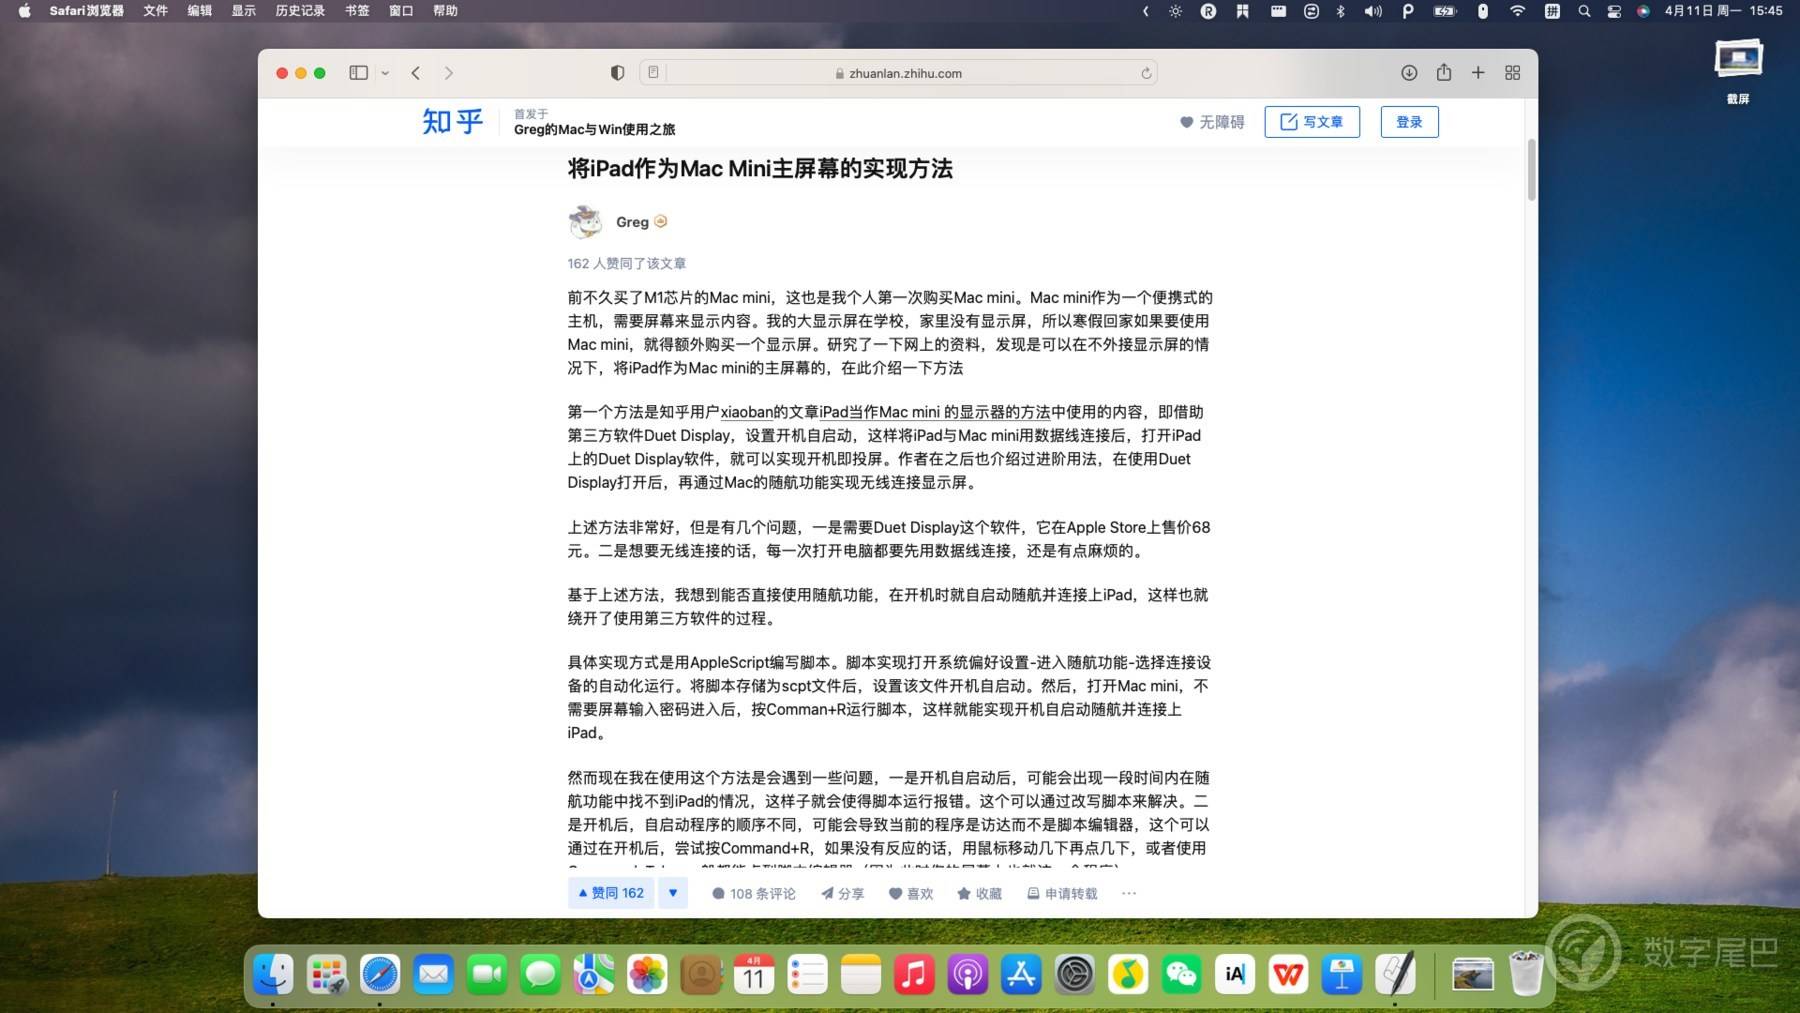The height and width of the screenshot is (1013, 1800).
Task: Open Photos in the Dock
Action: (647, 974)
